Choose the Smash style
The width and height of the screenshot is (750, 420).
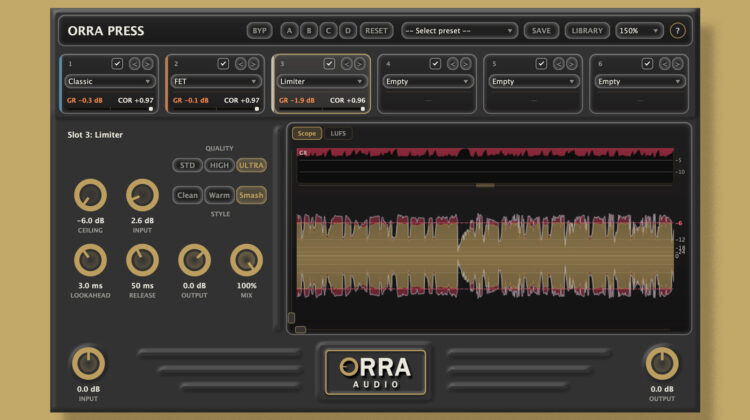click(251, 195)
